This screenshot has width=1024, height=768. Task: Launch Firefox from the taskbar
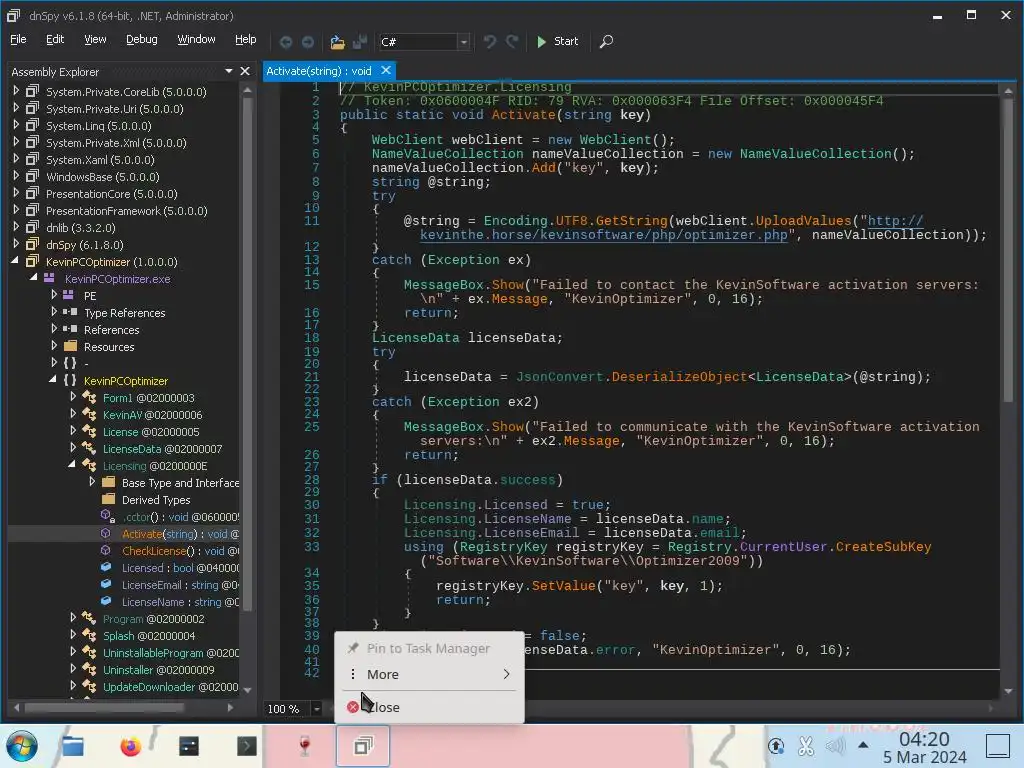tap(131, 746)
